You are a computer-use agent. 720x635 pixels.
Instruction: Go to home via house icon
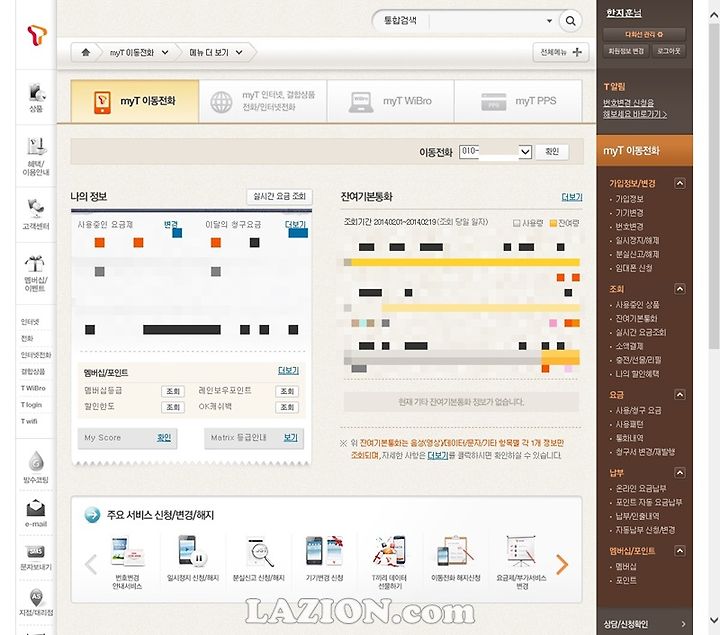(x=85, y=52)
